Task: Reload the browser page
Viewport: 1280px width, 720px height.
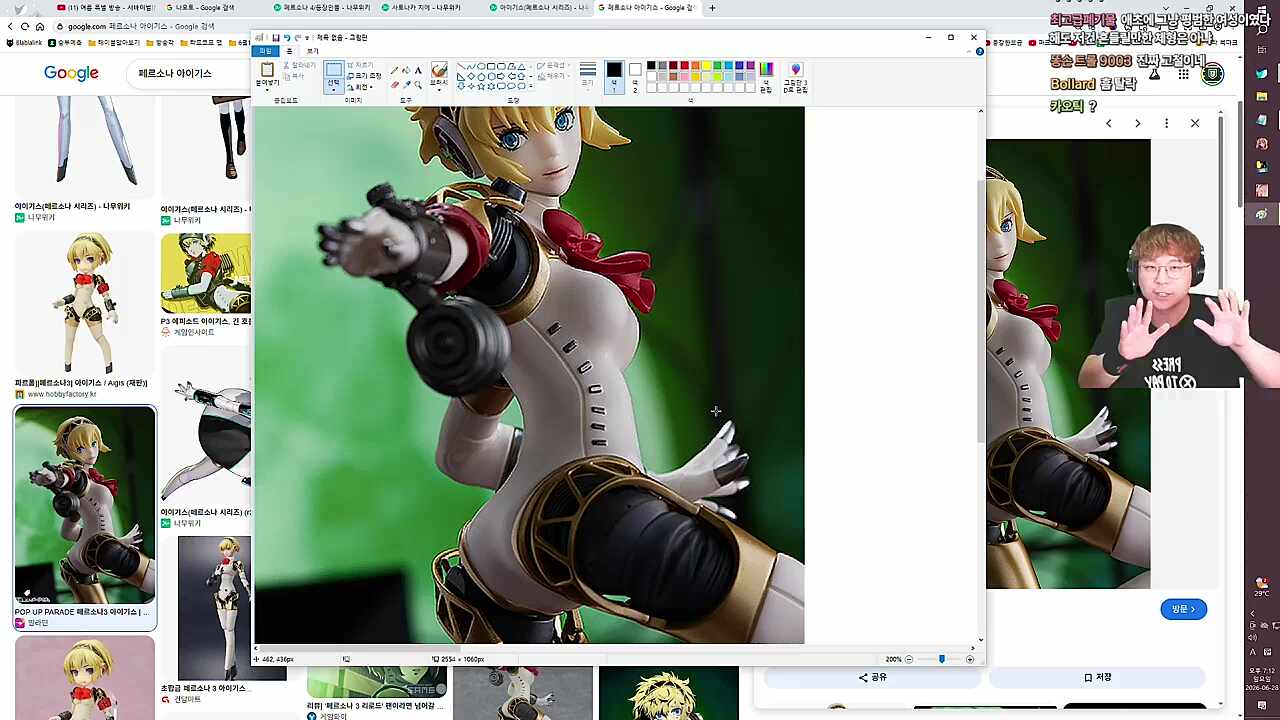Action: click(x=25, y=26)
